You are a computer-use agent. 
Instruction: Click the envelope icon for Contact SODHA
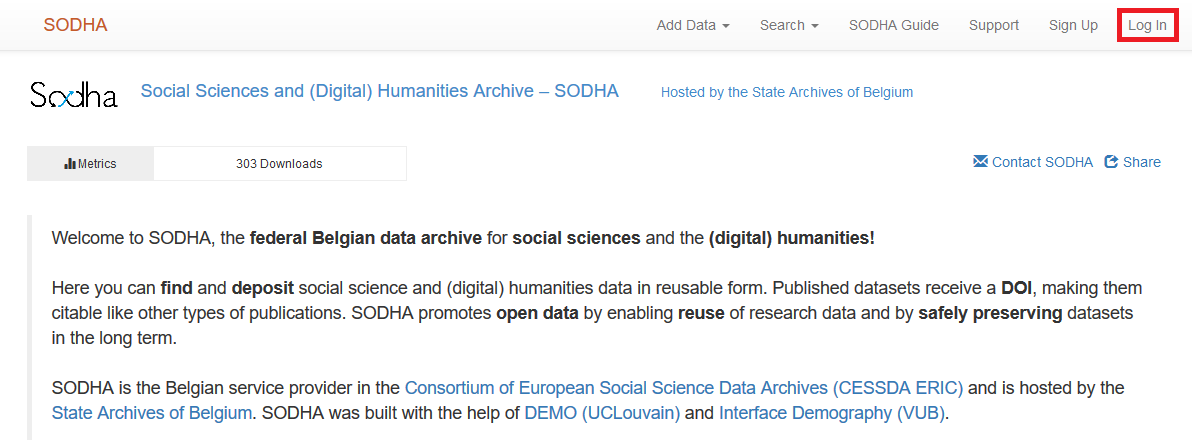(x=981, y=162)
